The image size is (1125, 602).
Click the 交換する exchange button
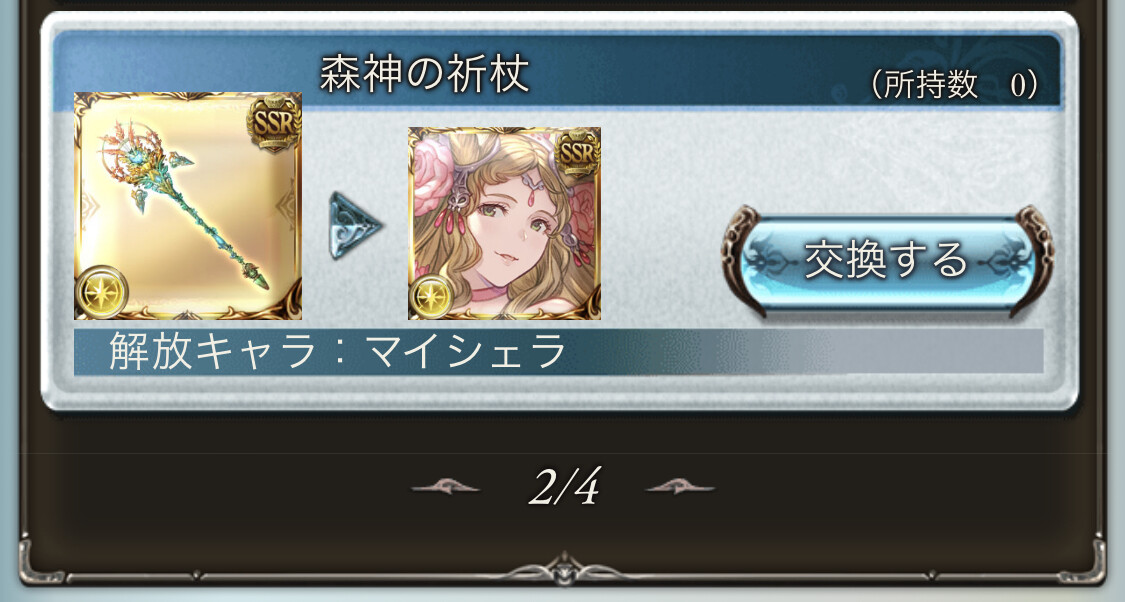[888, 260]
